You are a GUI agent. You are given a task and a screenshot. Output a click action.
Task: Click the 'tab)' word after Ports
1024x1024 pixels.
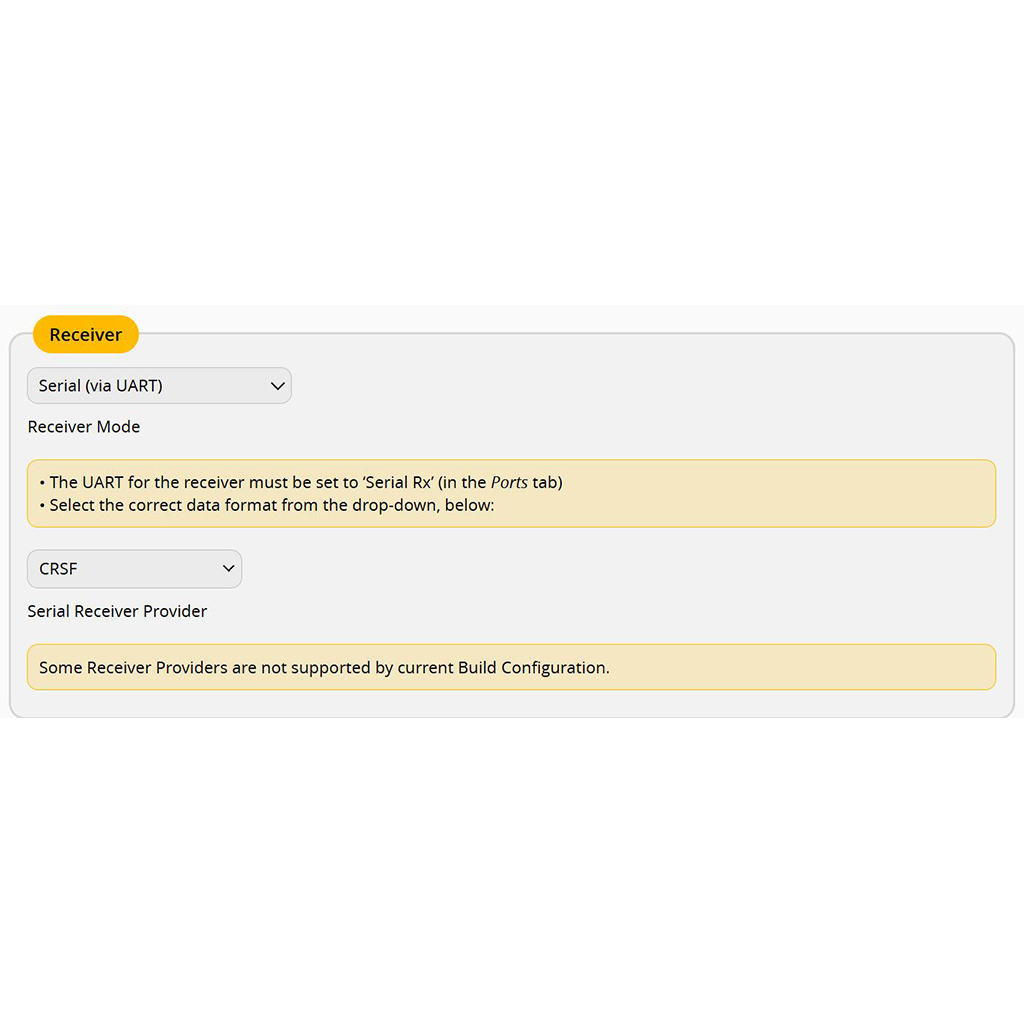547,482
